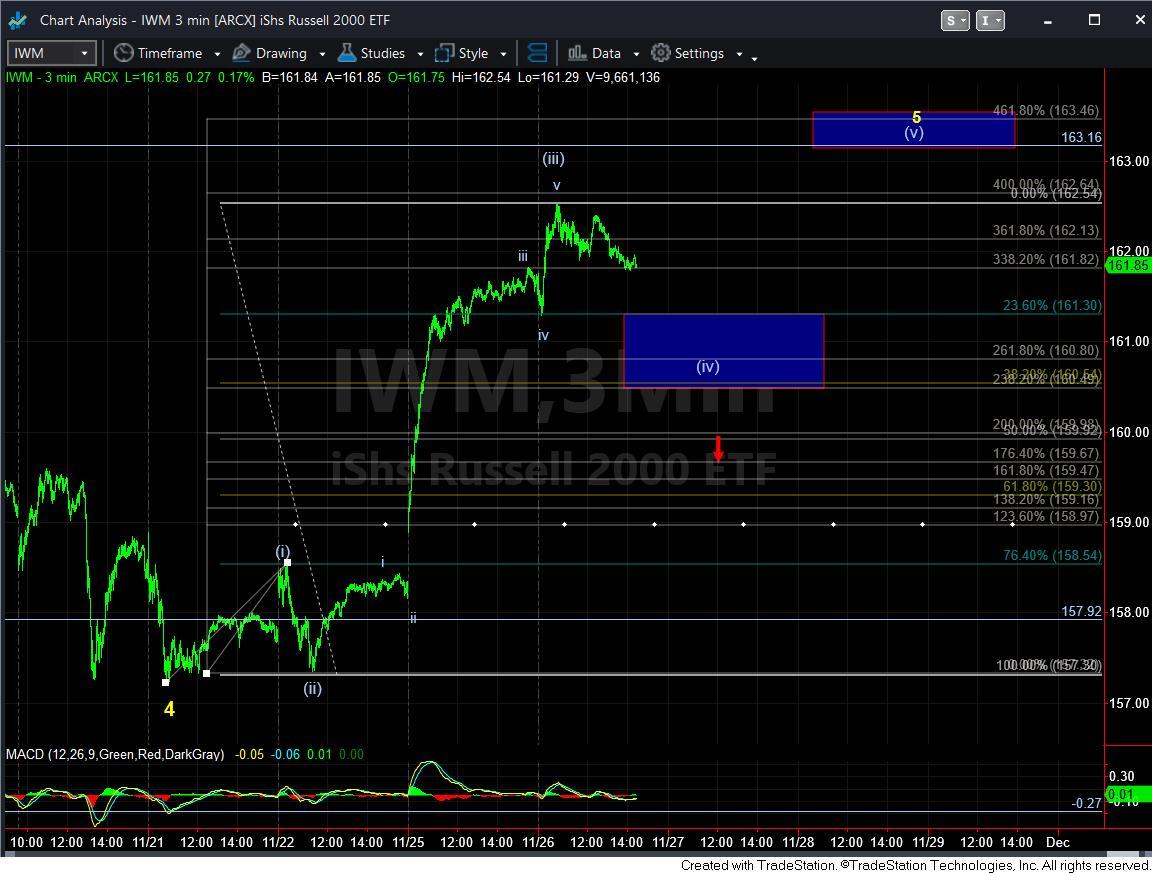Click the Hi=162.54 readout in status line
The height and width of the screenshot is (873, 1152).
pos(480,77)
